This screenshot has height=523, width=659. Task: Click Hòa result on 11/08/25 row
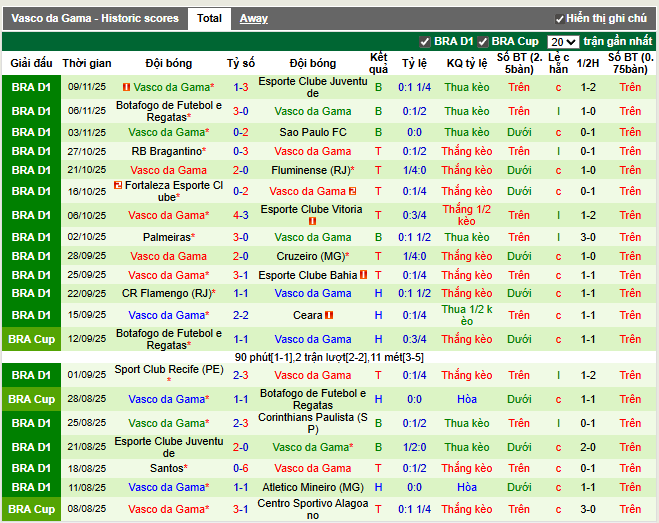click(467, 487)
